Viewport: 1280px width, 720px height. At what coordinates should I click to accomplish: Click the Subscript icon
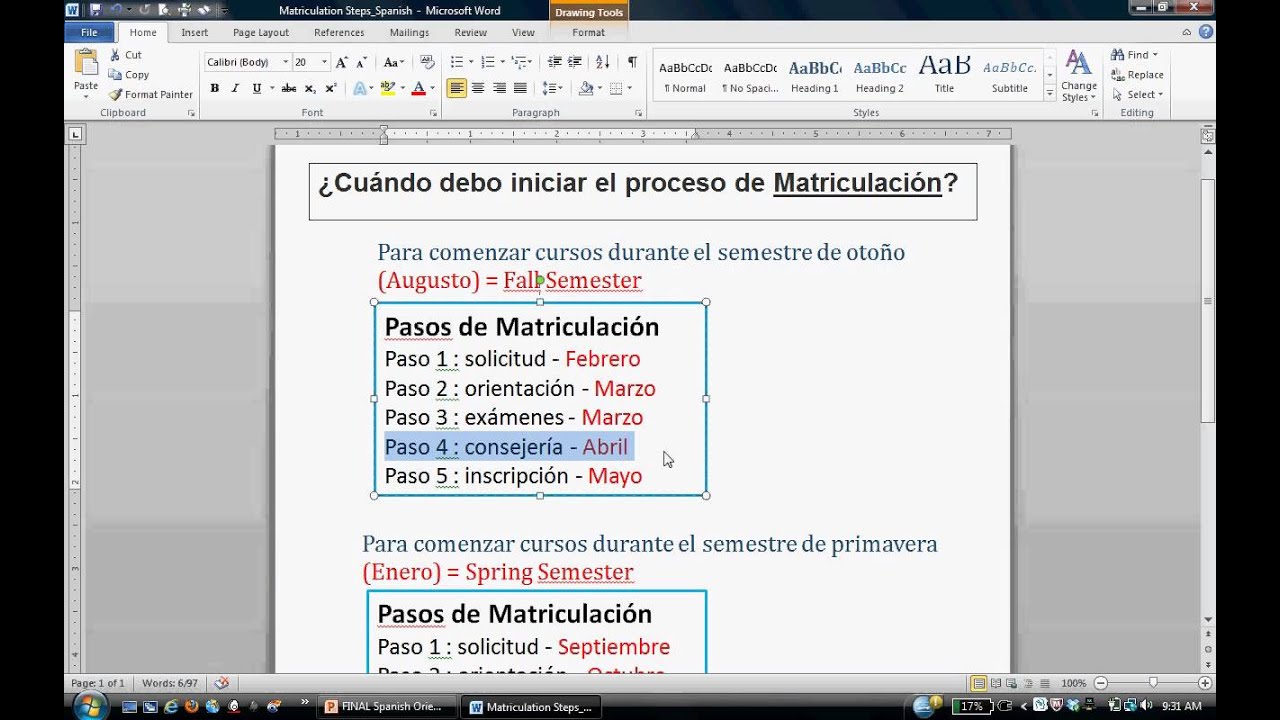310,88
